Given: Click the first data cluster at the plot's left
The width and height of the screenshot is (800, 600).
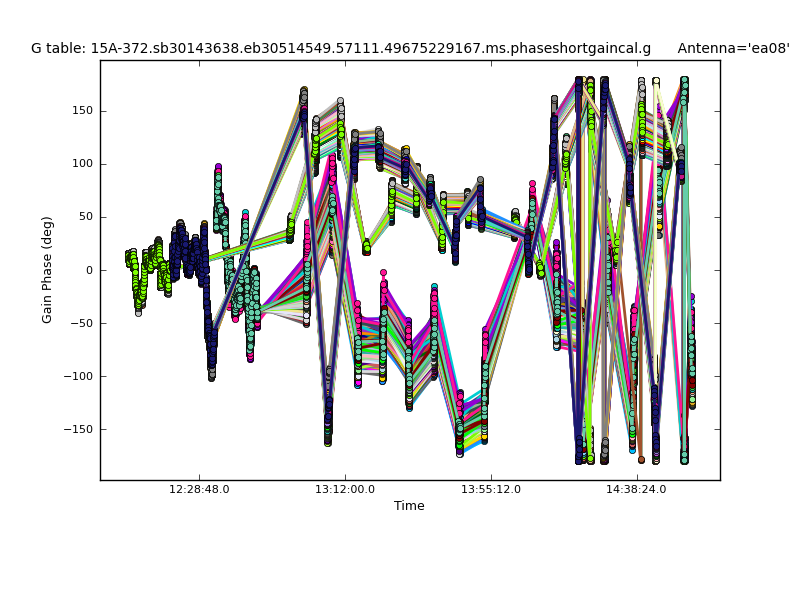Looking at the screenshot, I should pyautogui.click(x=129, y=258).
